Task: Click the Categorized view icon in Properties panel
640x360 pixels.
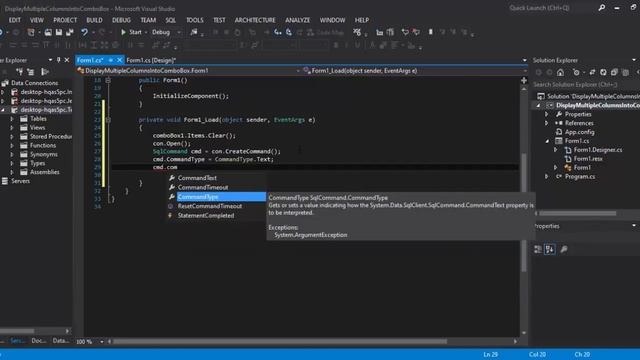Action: point(538,249)
